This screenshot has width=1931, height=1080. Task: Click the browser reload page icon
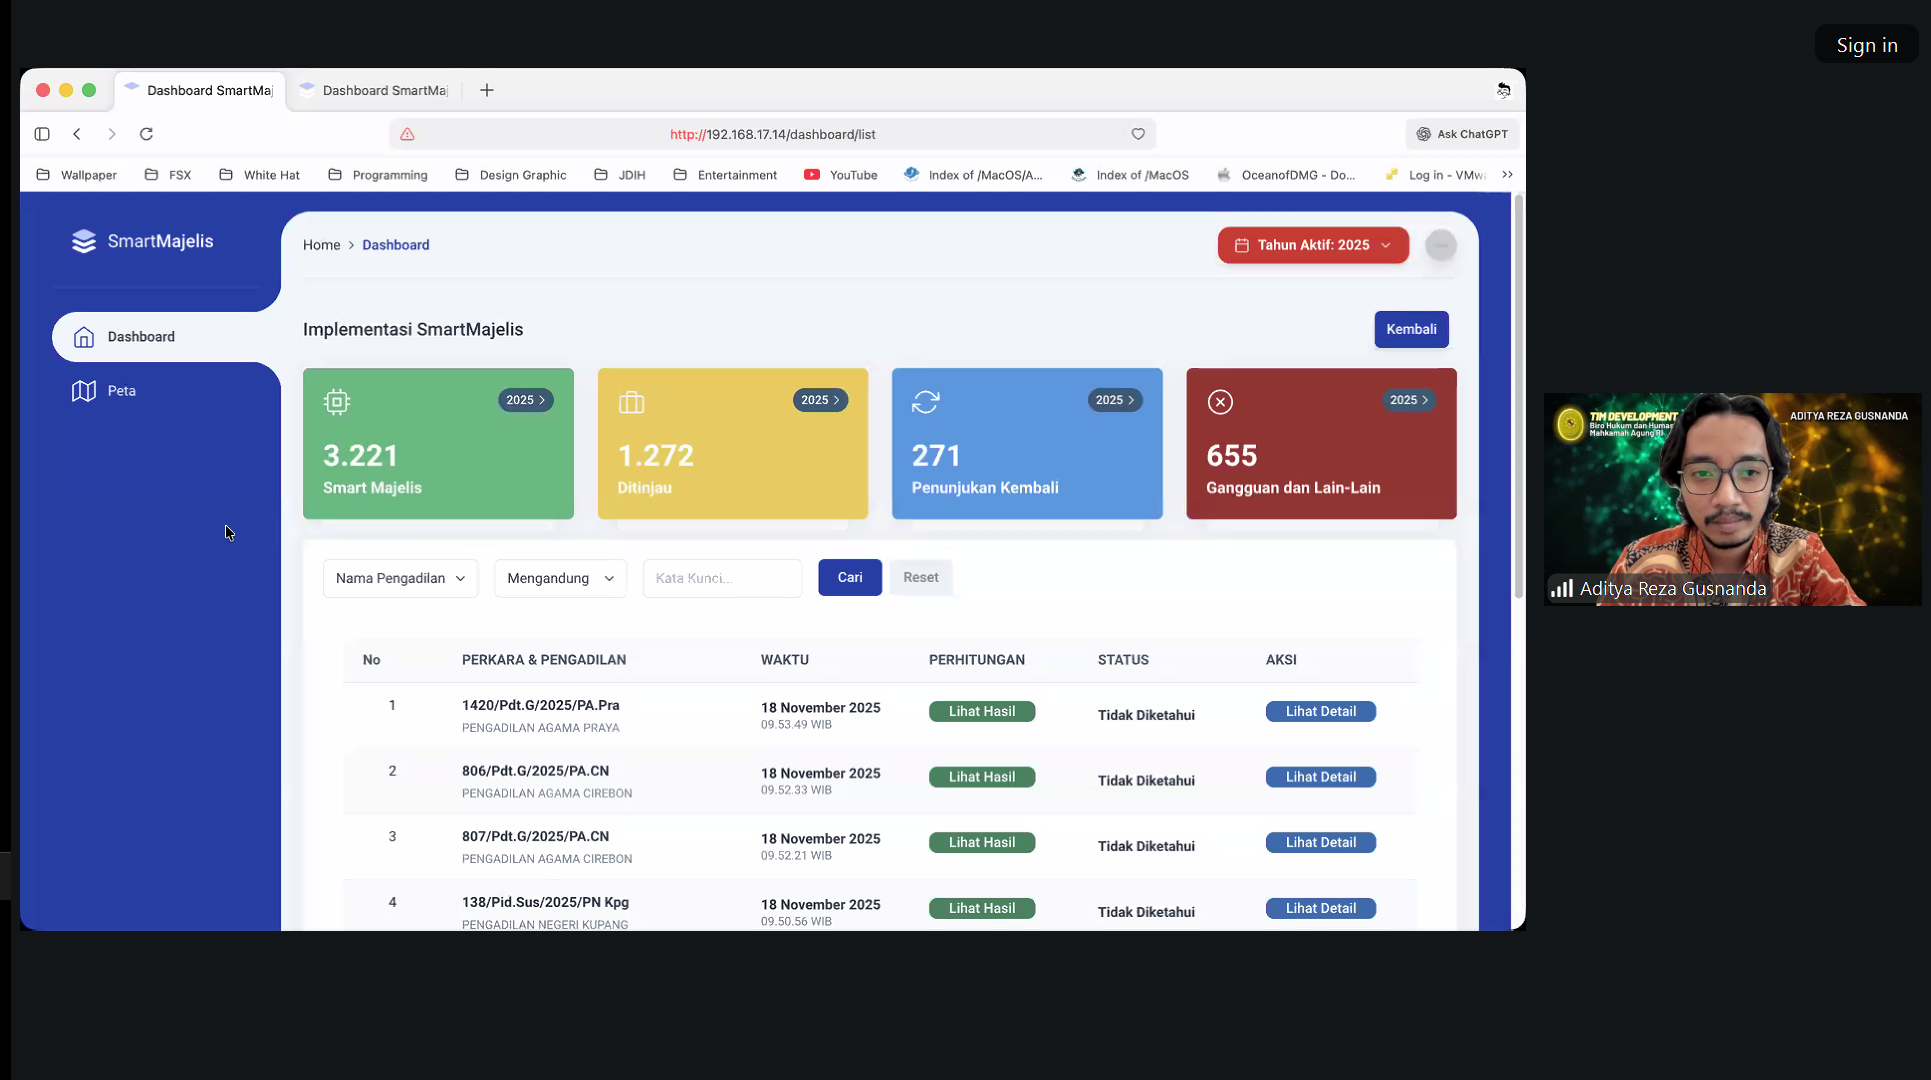pyautogui.click(x=146, y=134)
